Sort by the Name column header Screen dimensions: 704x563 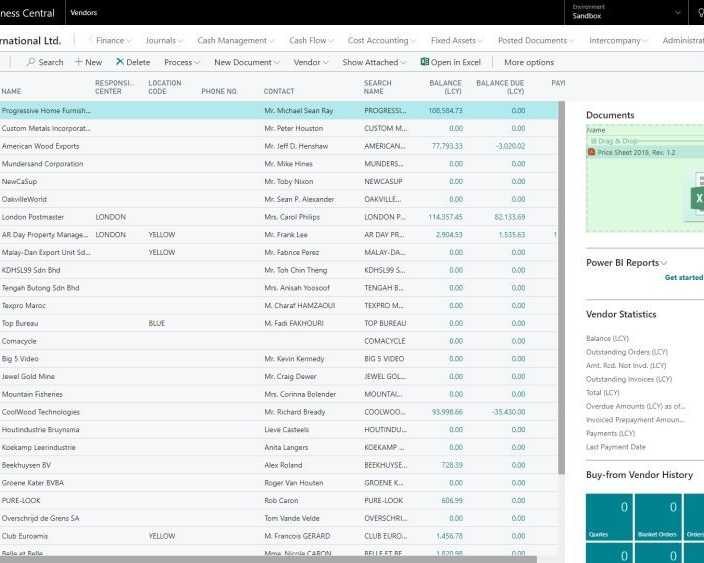(x=11, y=91)
